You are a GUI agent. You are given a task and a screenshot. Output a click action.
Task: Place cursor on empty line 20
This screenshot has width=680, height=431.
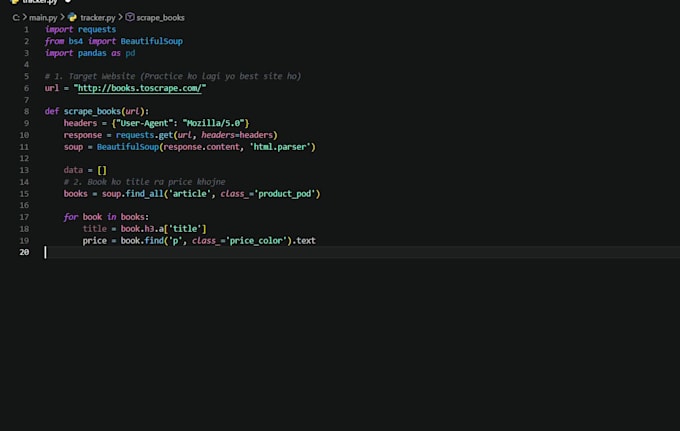point(362,252)
